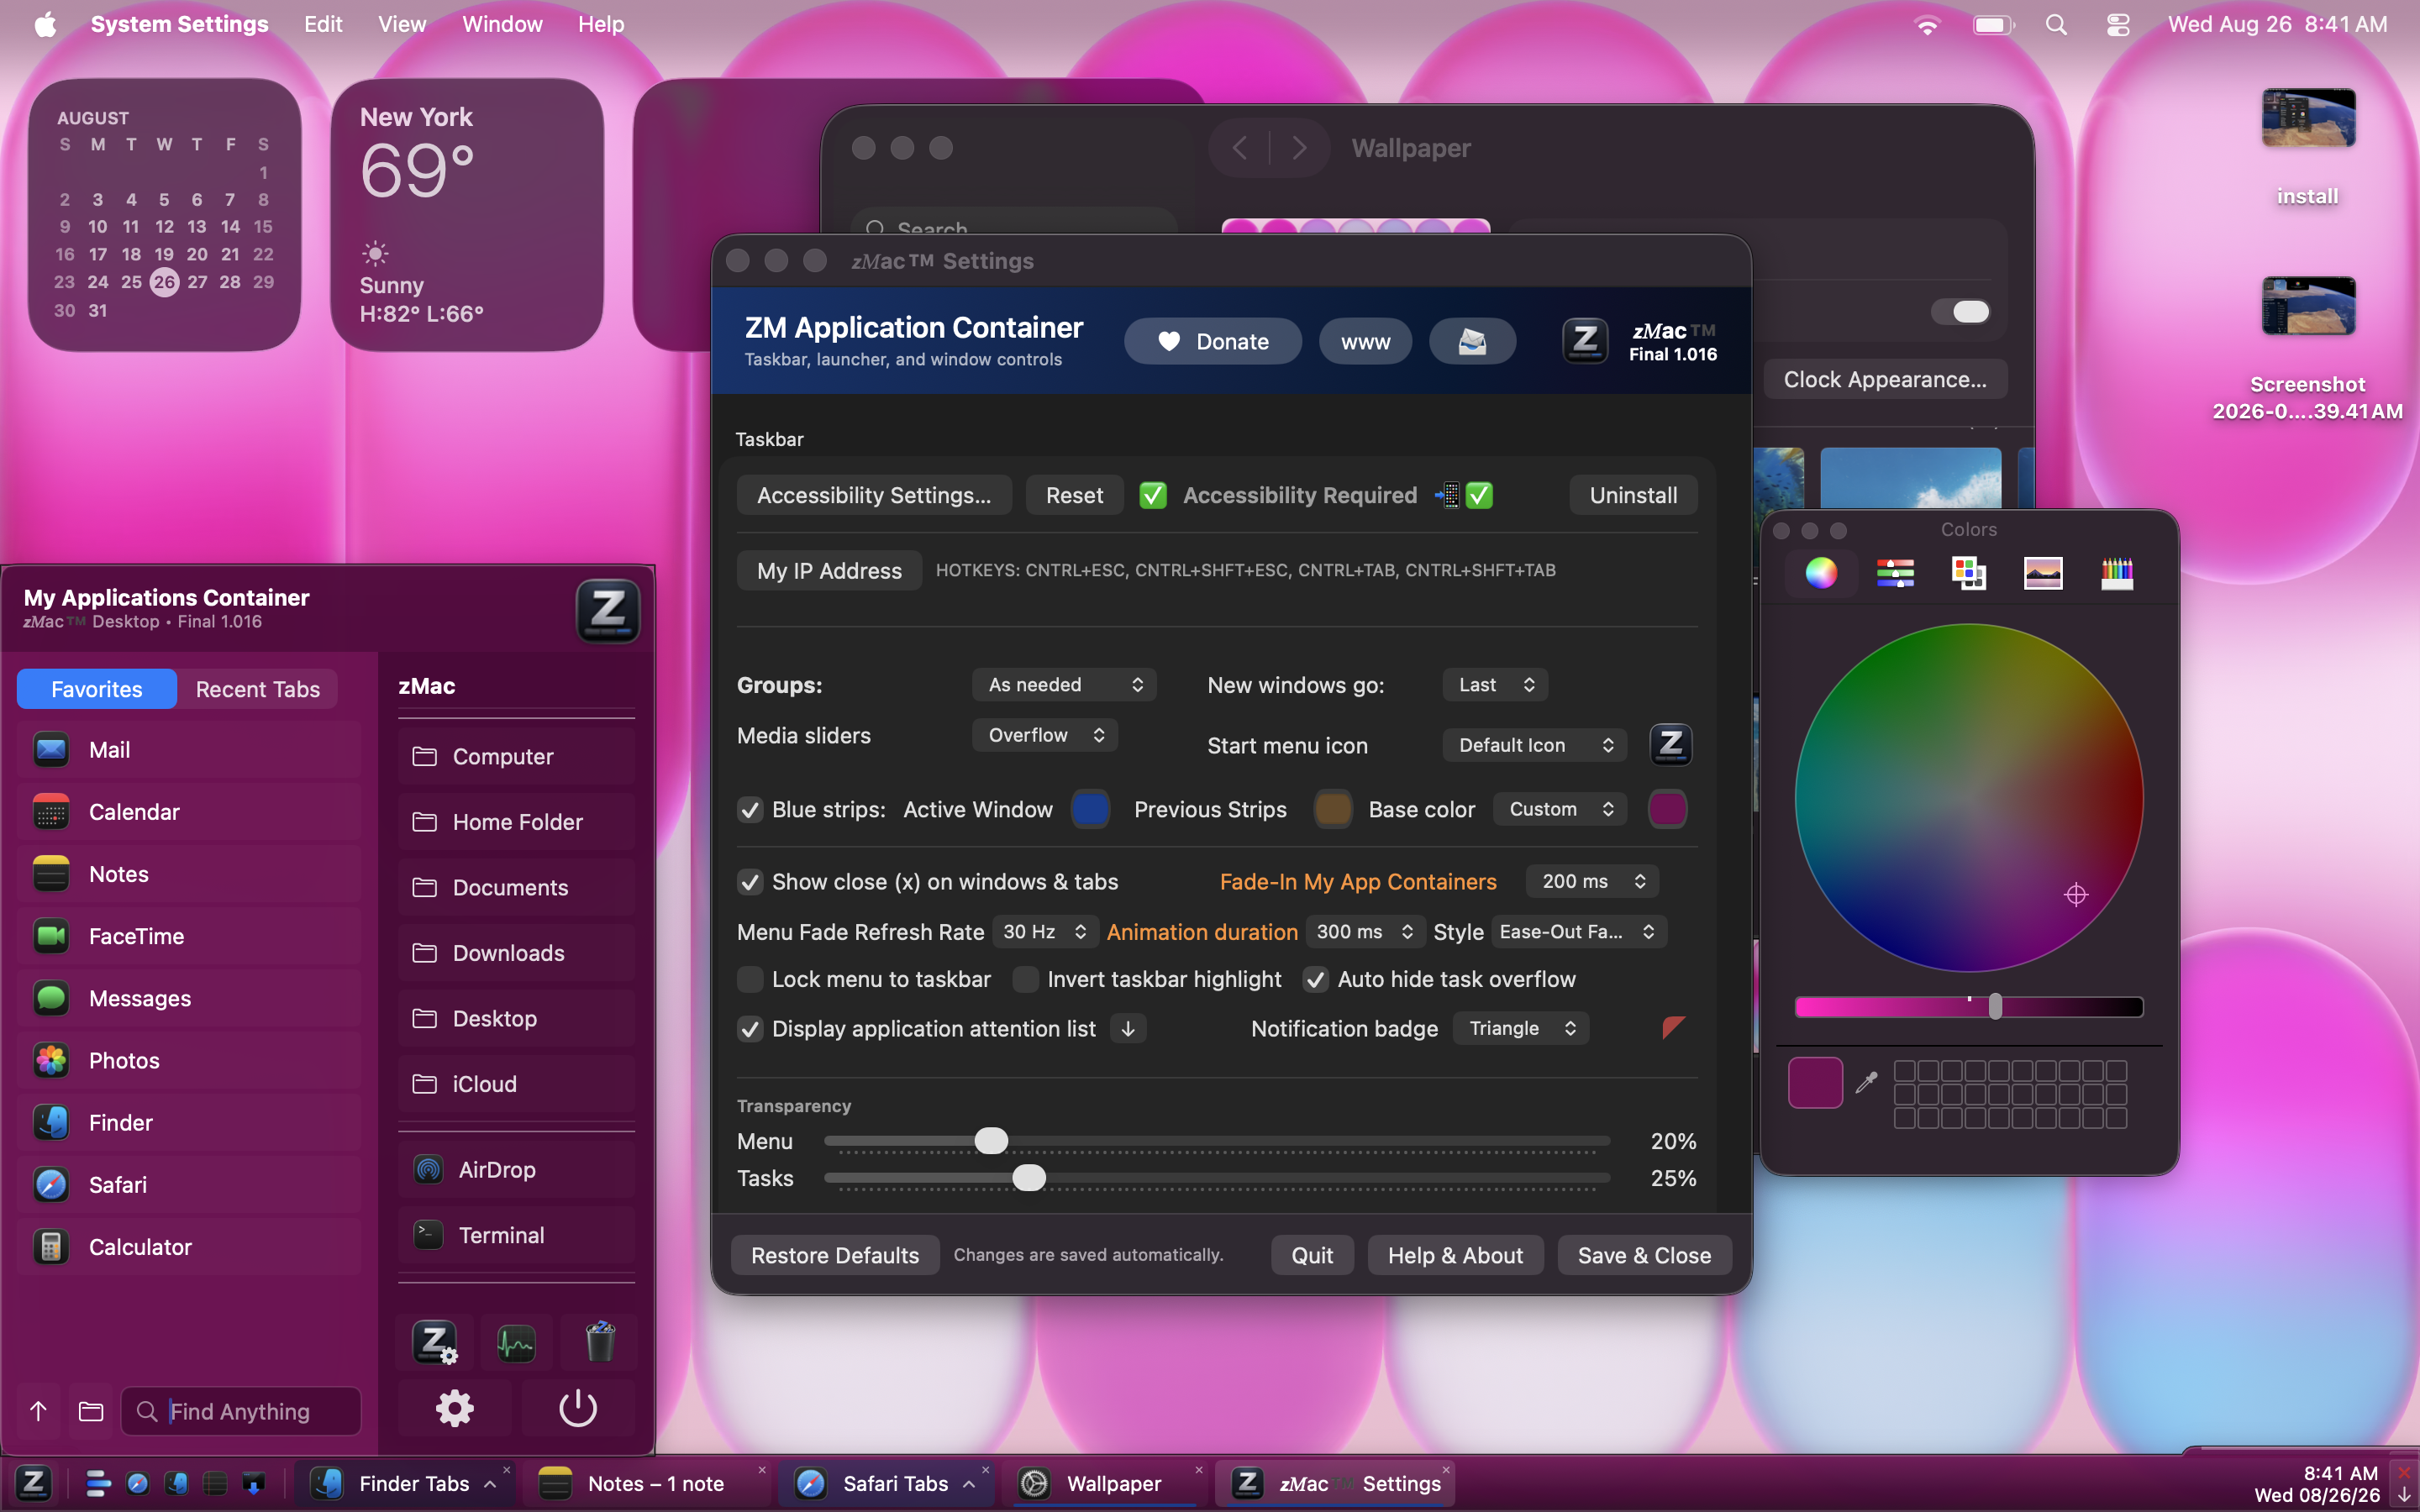Launch Photos from Favorites
2420x1512 pixels.
[189, 1060]
